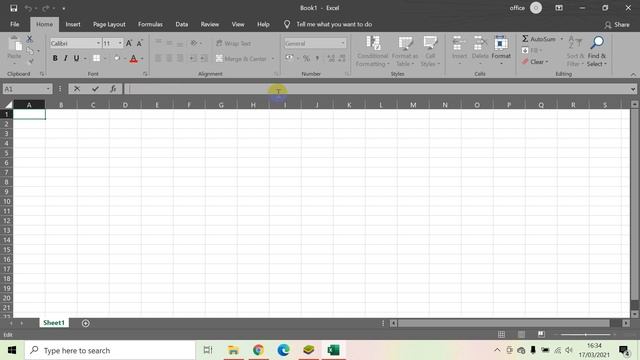Select the Sheet1 tab
640x360 pixels.
pos(54,323)
